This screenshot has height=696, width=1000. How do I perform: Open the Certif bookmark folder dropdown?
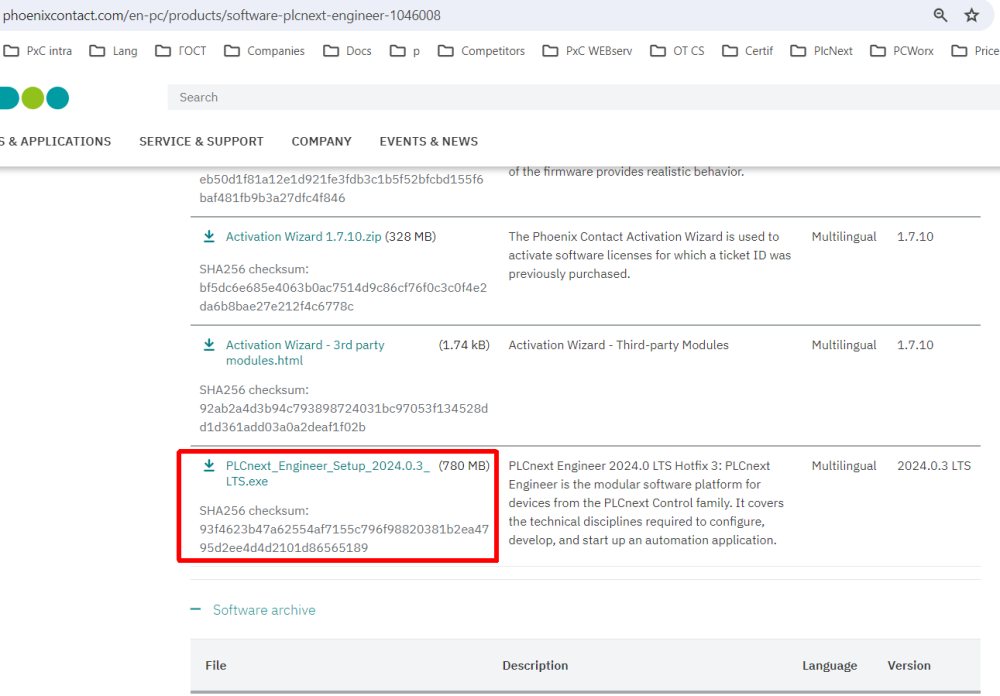[x=747, y=51]
